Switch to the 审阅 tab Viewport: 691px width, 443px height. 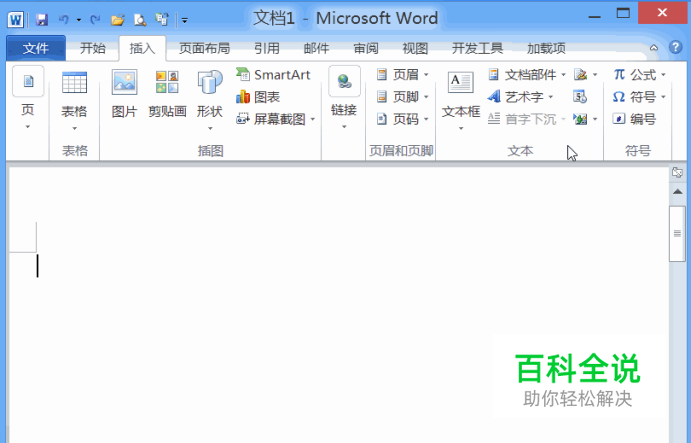point(366,48)
